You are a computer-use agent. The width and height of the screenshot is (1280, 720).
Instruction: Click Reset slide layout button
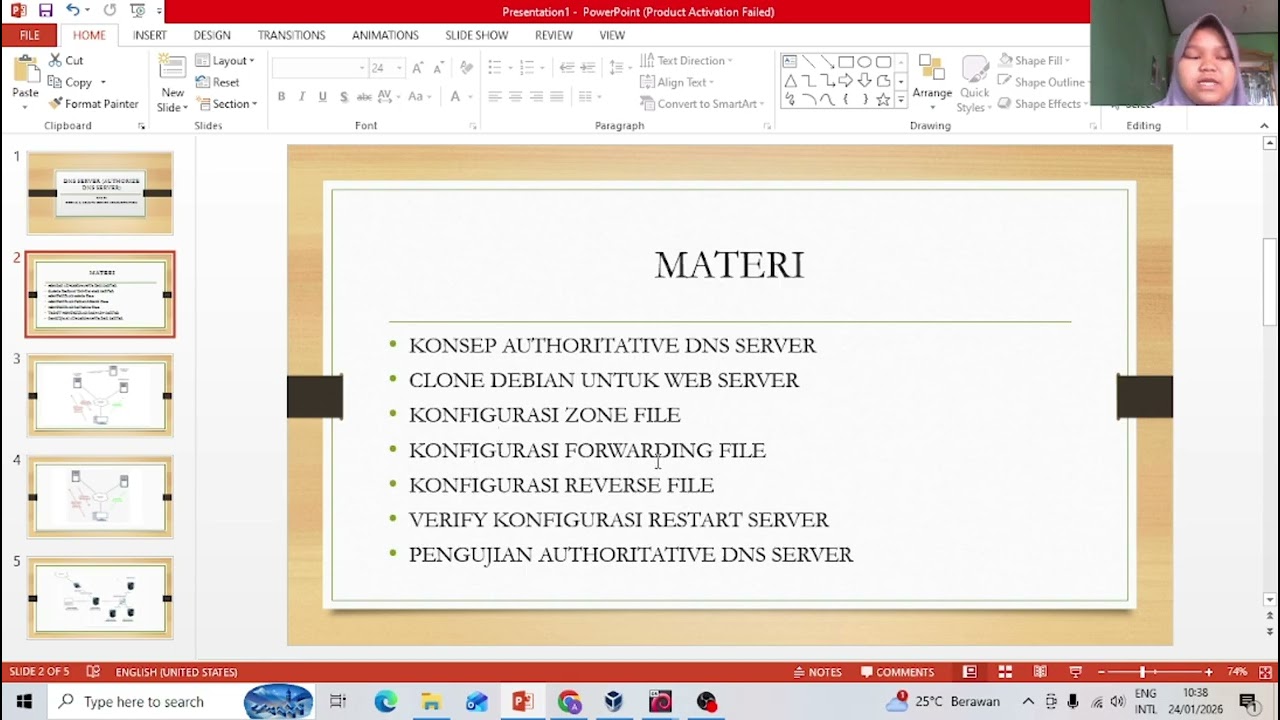[217, 82]
